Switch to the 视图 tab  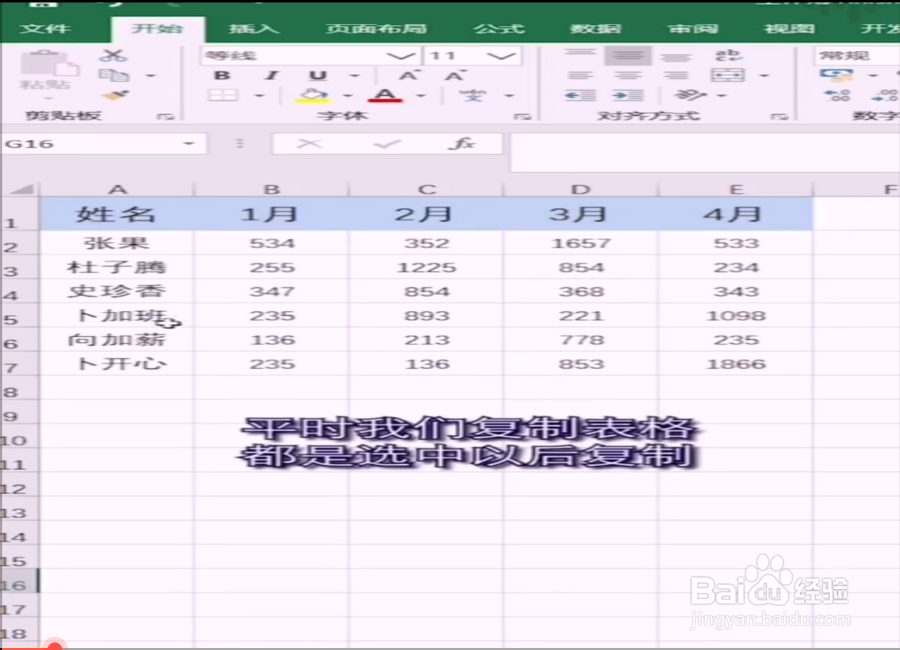click(789, 28)
